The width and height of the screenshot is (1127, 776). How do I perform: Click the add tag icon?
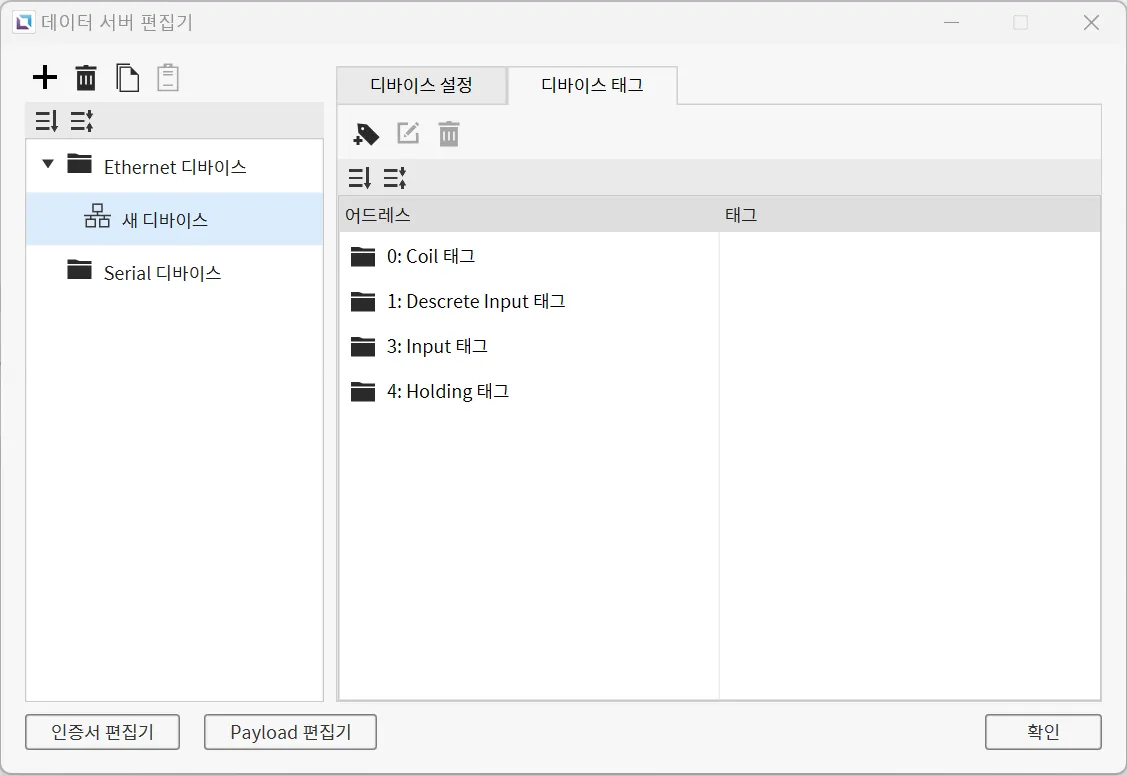click(367, 134)
